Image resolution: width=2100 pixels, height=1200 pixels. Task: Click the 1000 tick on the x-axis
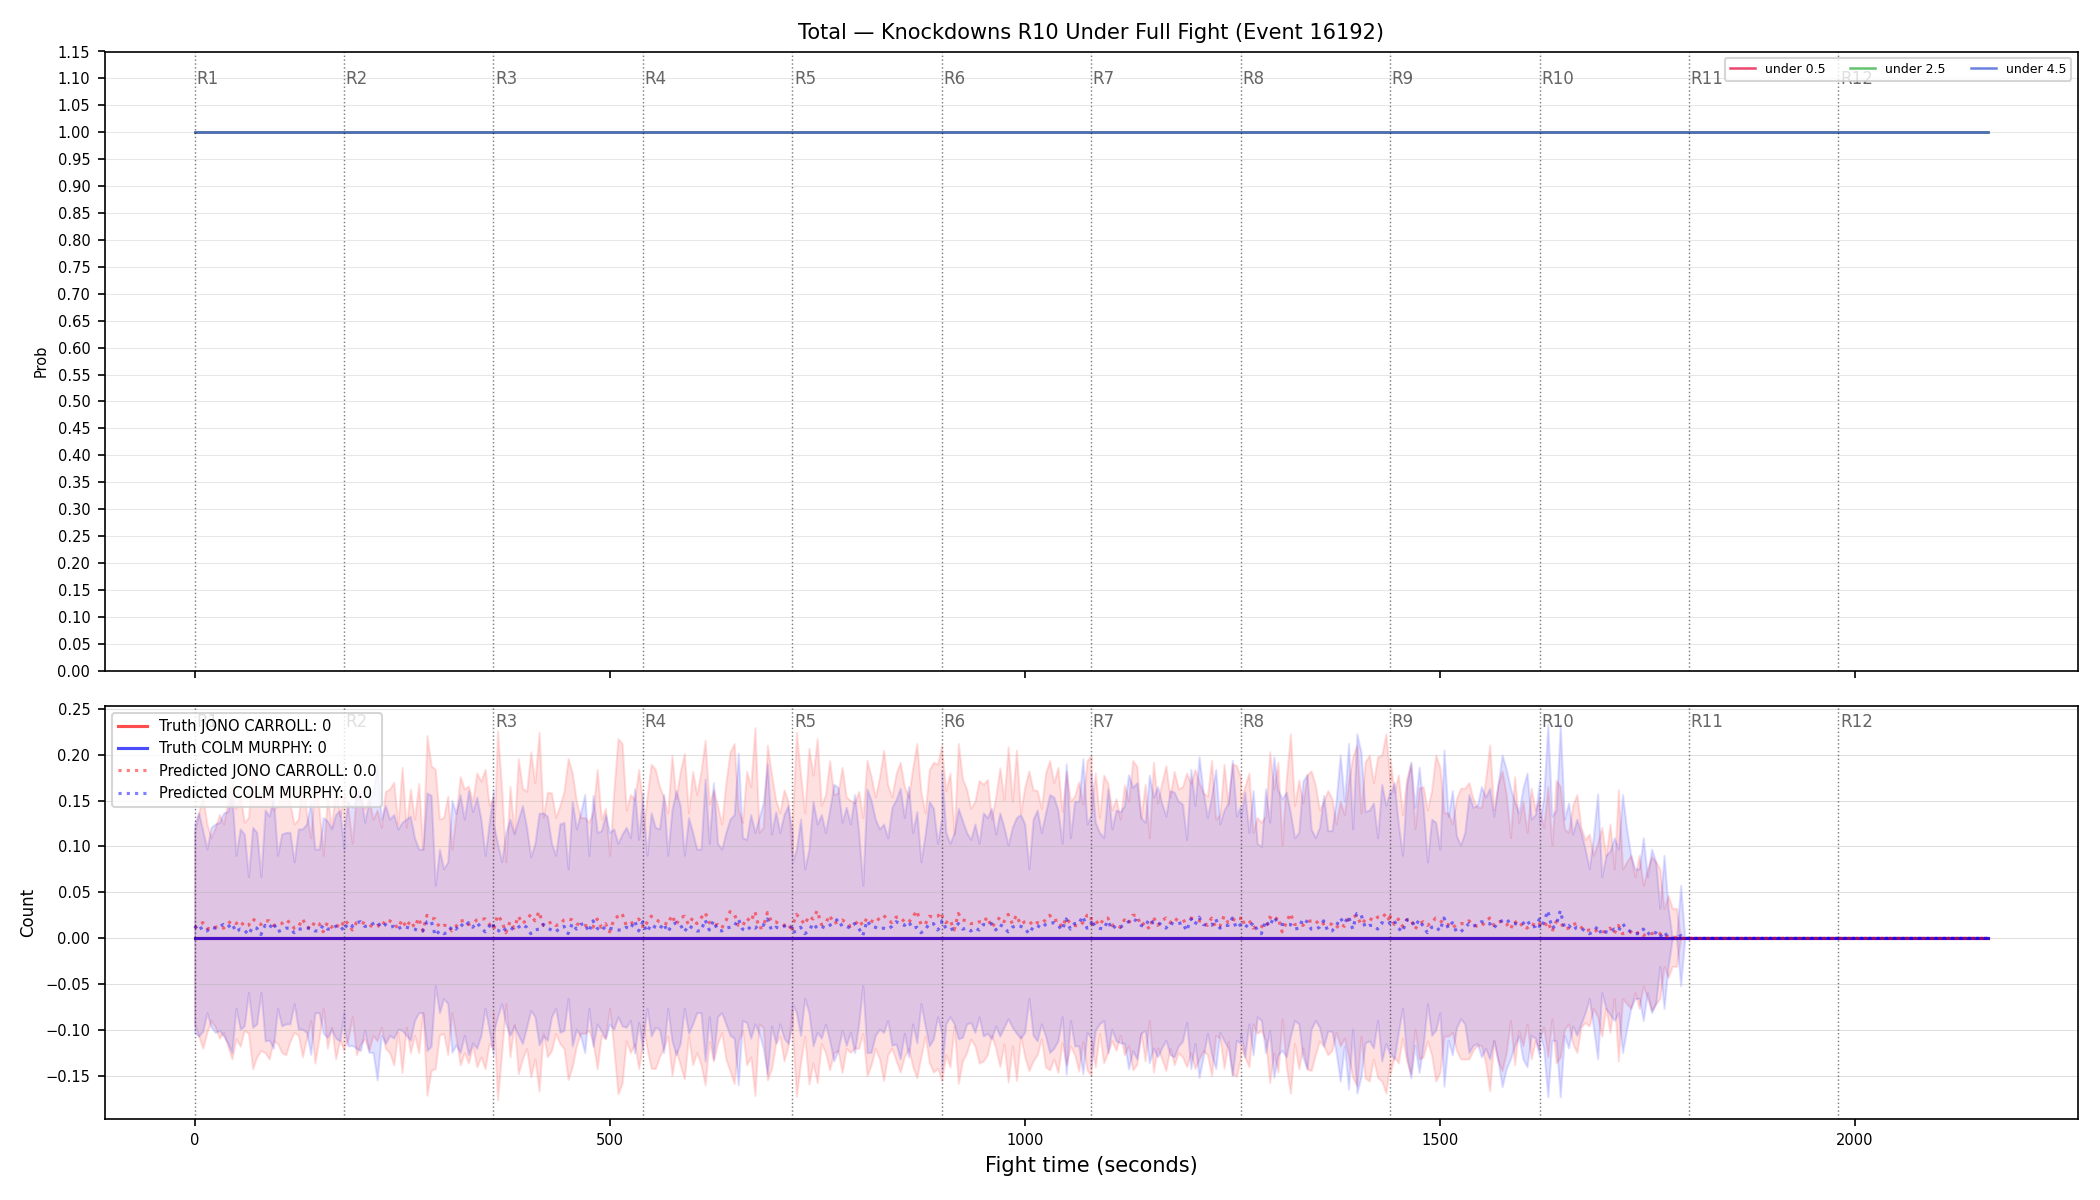(1025, 1139)
